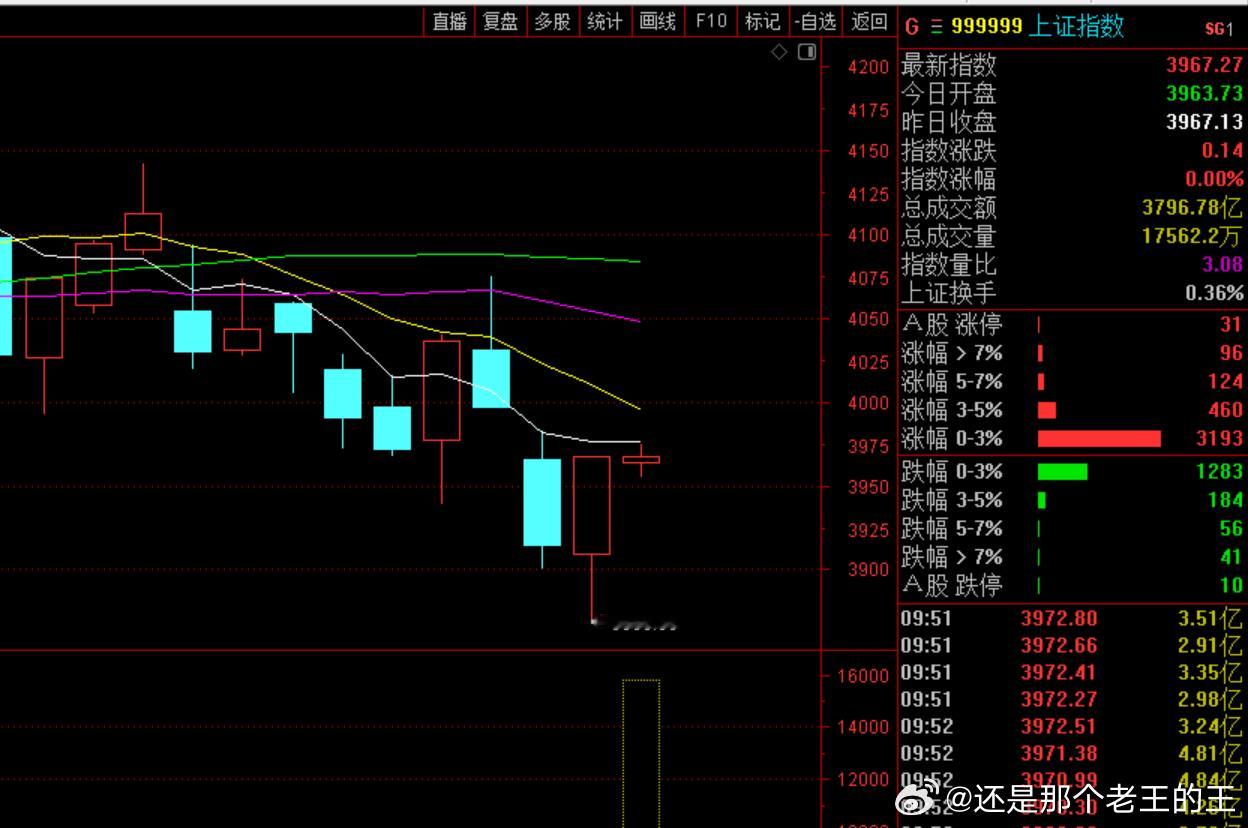Select tick trade priced 3972.80
Image resolution: width=1248 pixels, height=828 pixels.
pyautogui.click(x=1058, y=618)
